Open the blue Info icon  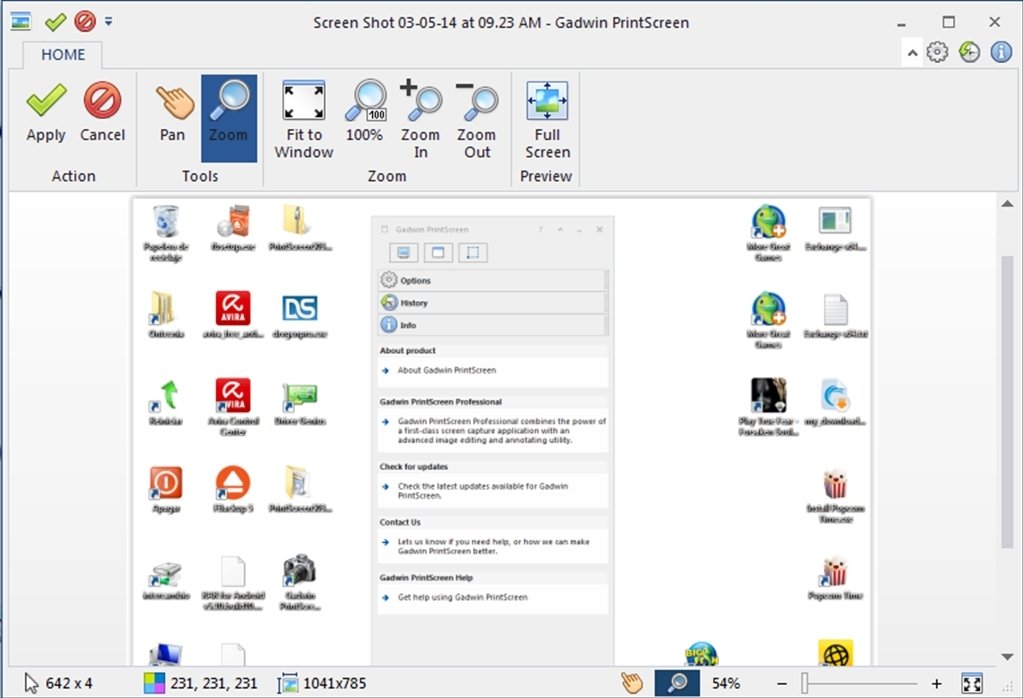(x=1001, y=52)
